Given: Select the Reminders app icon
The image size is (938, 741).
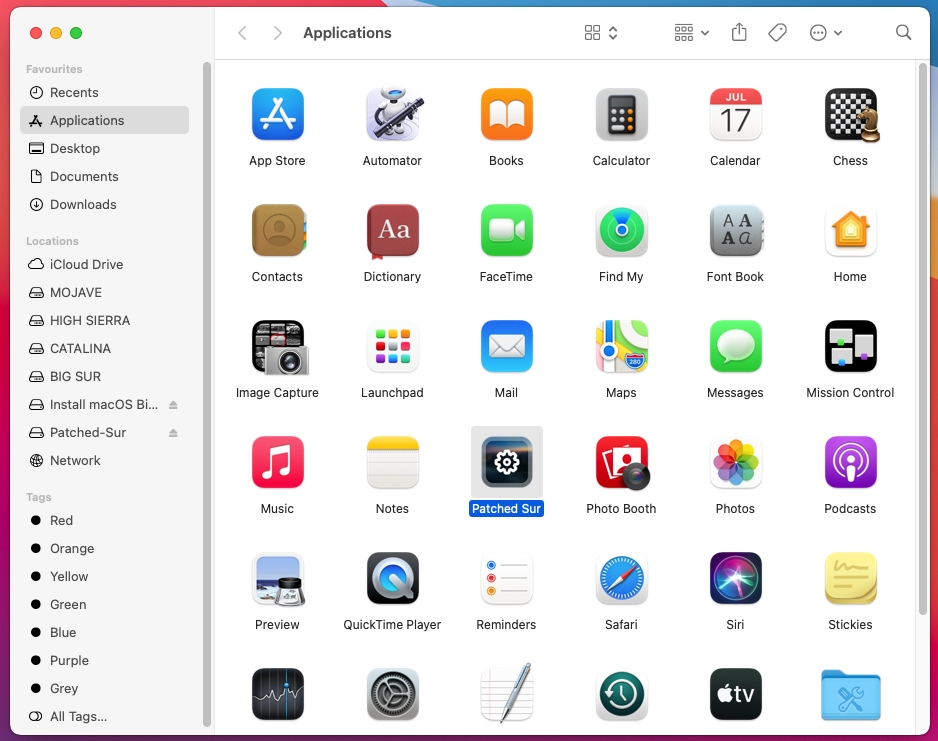Looking at the screenshot, I should [507, 578].
